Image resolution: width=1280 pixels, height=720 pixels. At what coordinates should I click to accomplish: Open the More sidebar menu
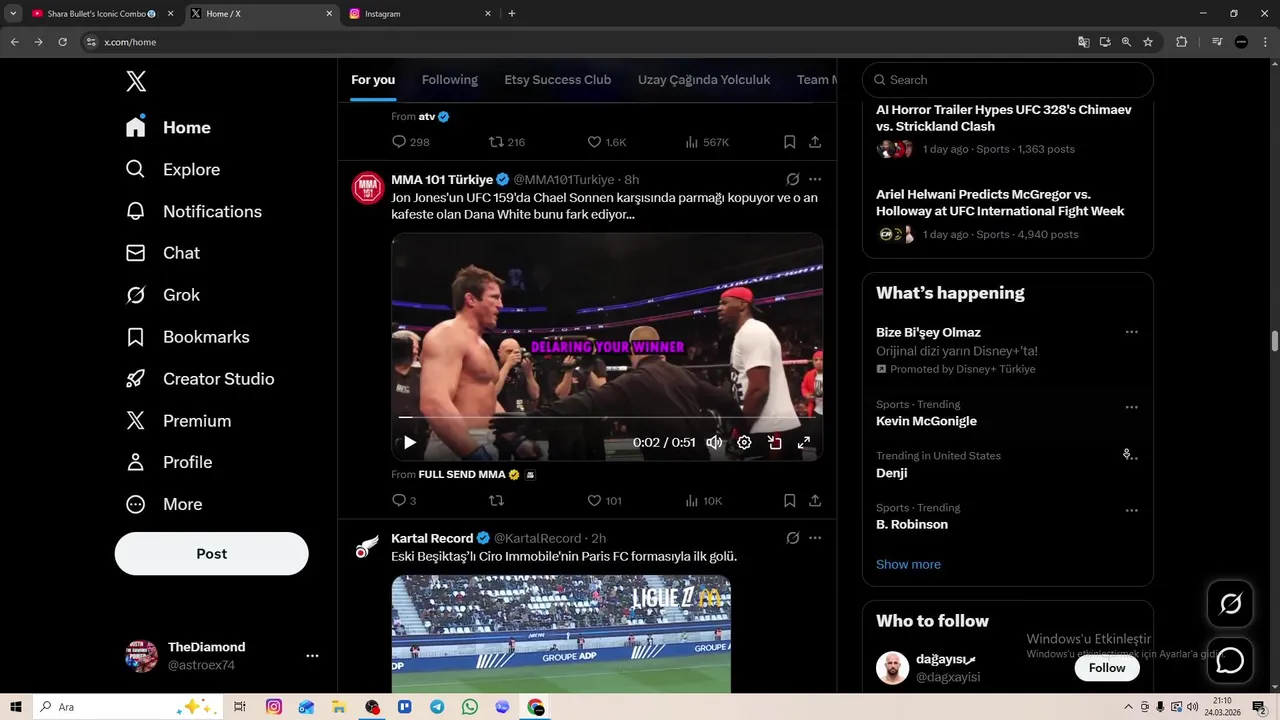click(163, 505)
